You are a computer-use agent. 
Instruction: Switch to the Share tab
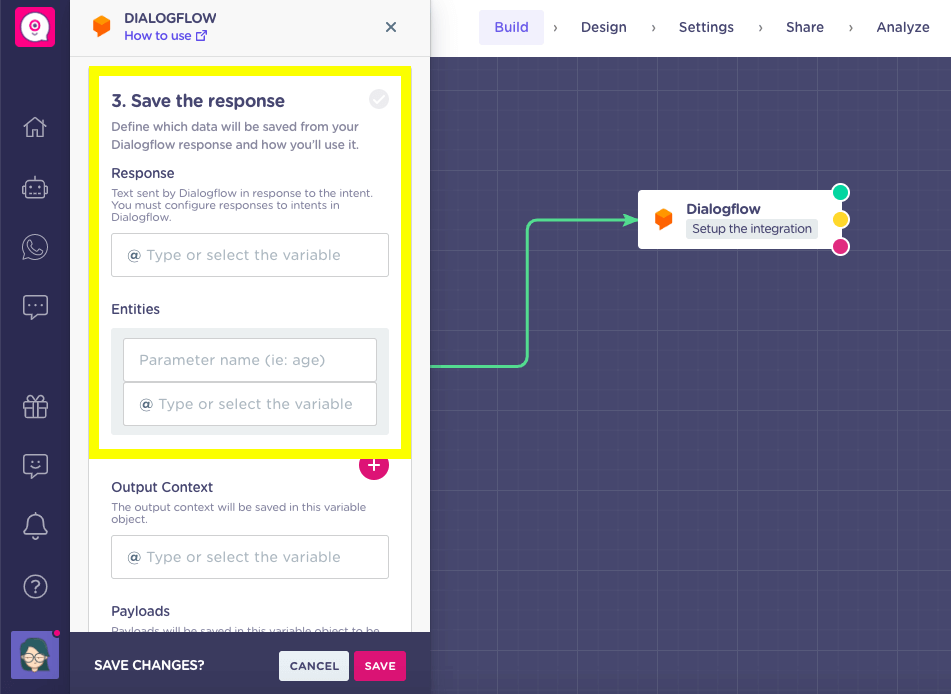coord(805,27)
